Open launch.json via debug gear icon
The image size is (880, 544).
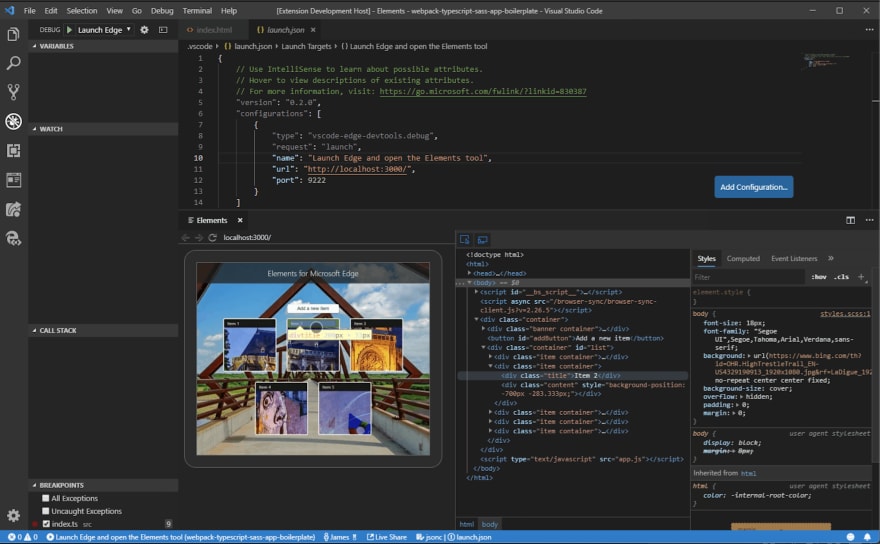point(144,30)
